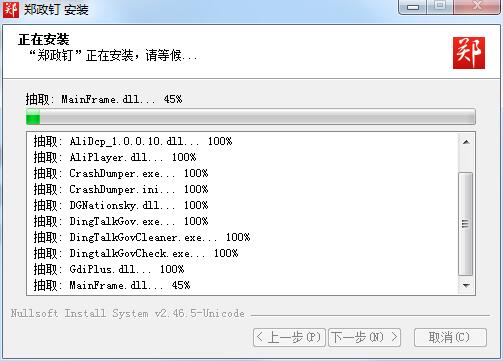
Task: Select the MainFrame.dll 45% line in log list
Action: pos(112,285)
